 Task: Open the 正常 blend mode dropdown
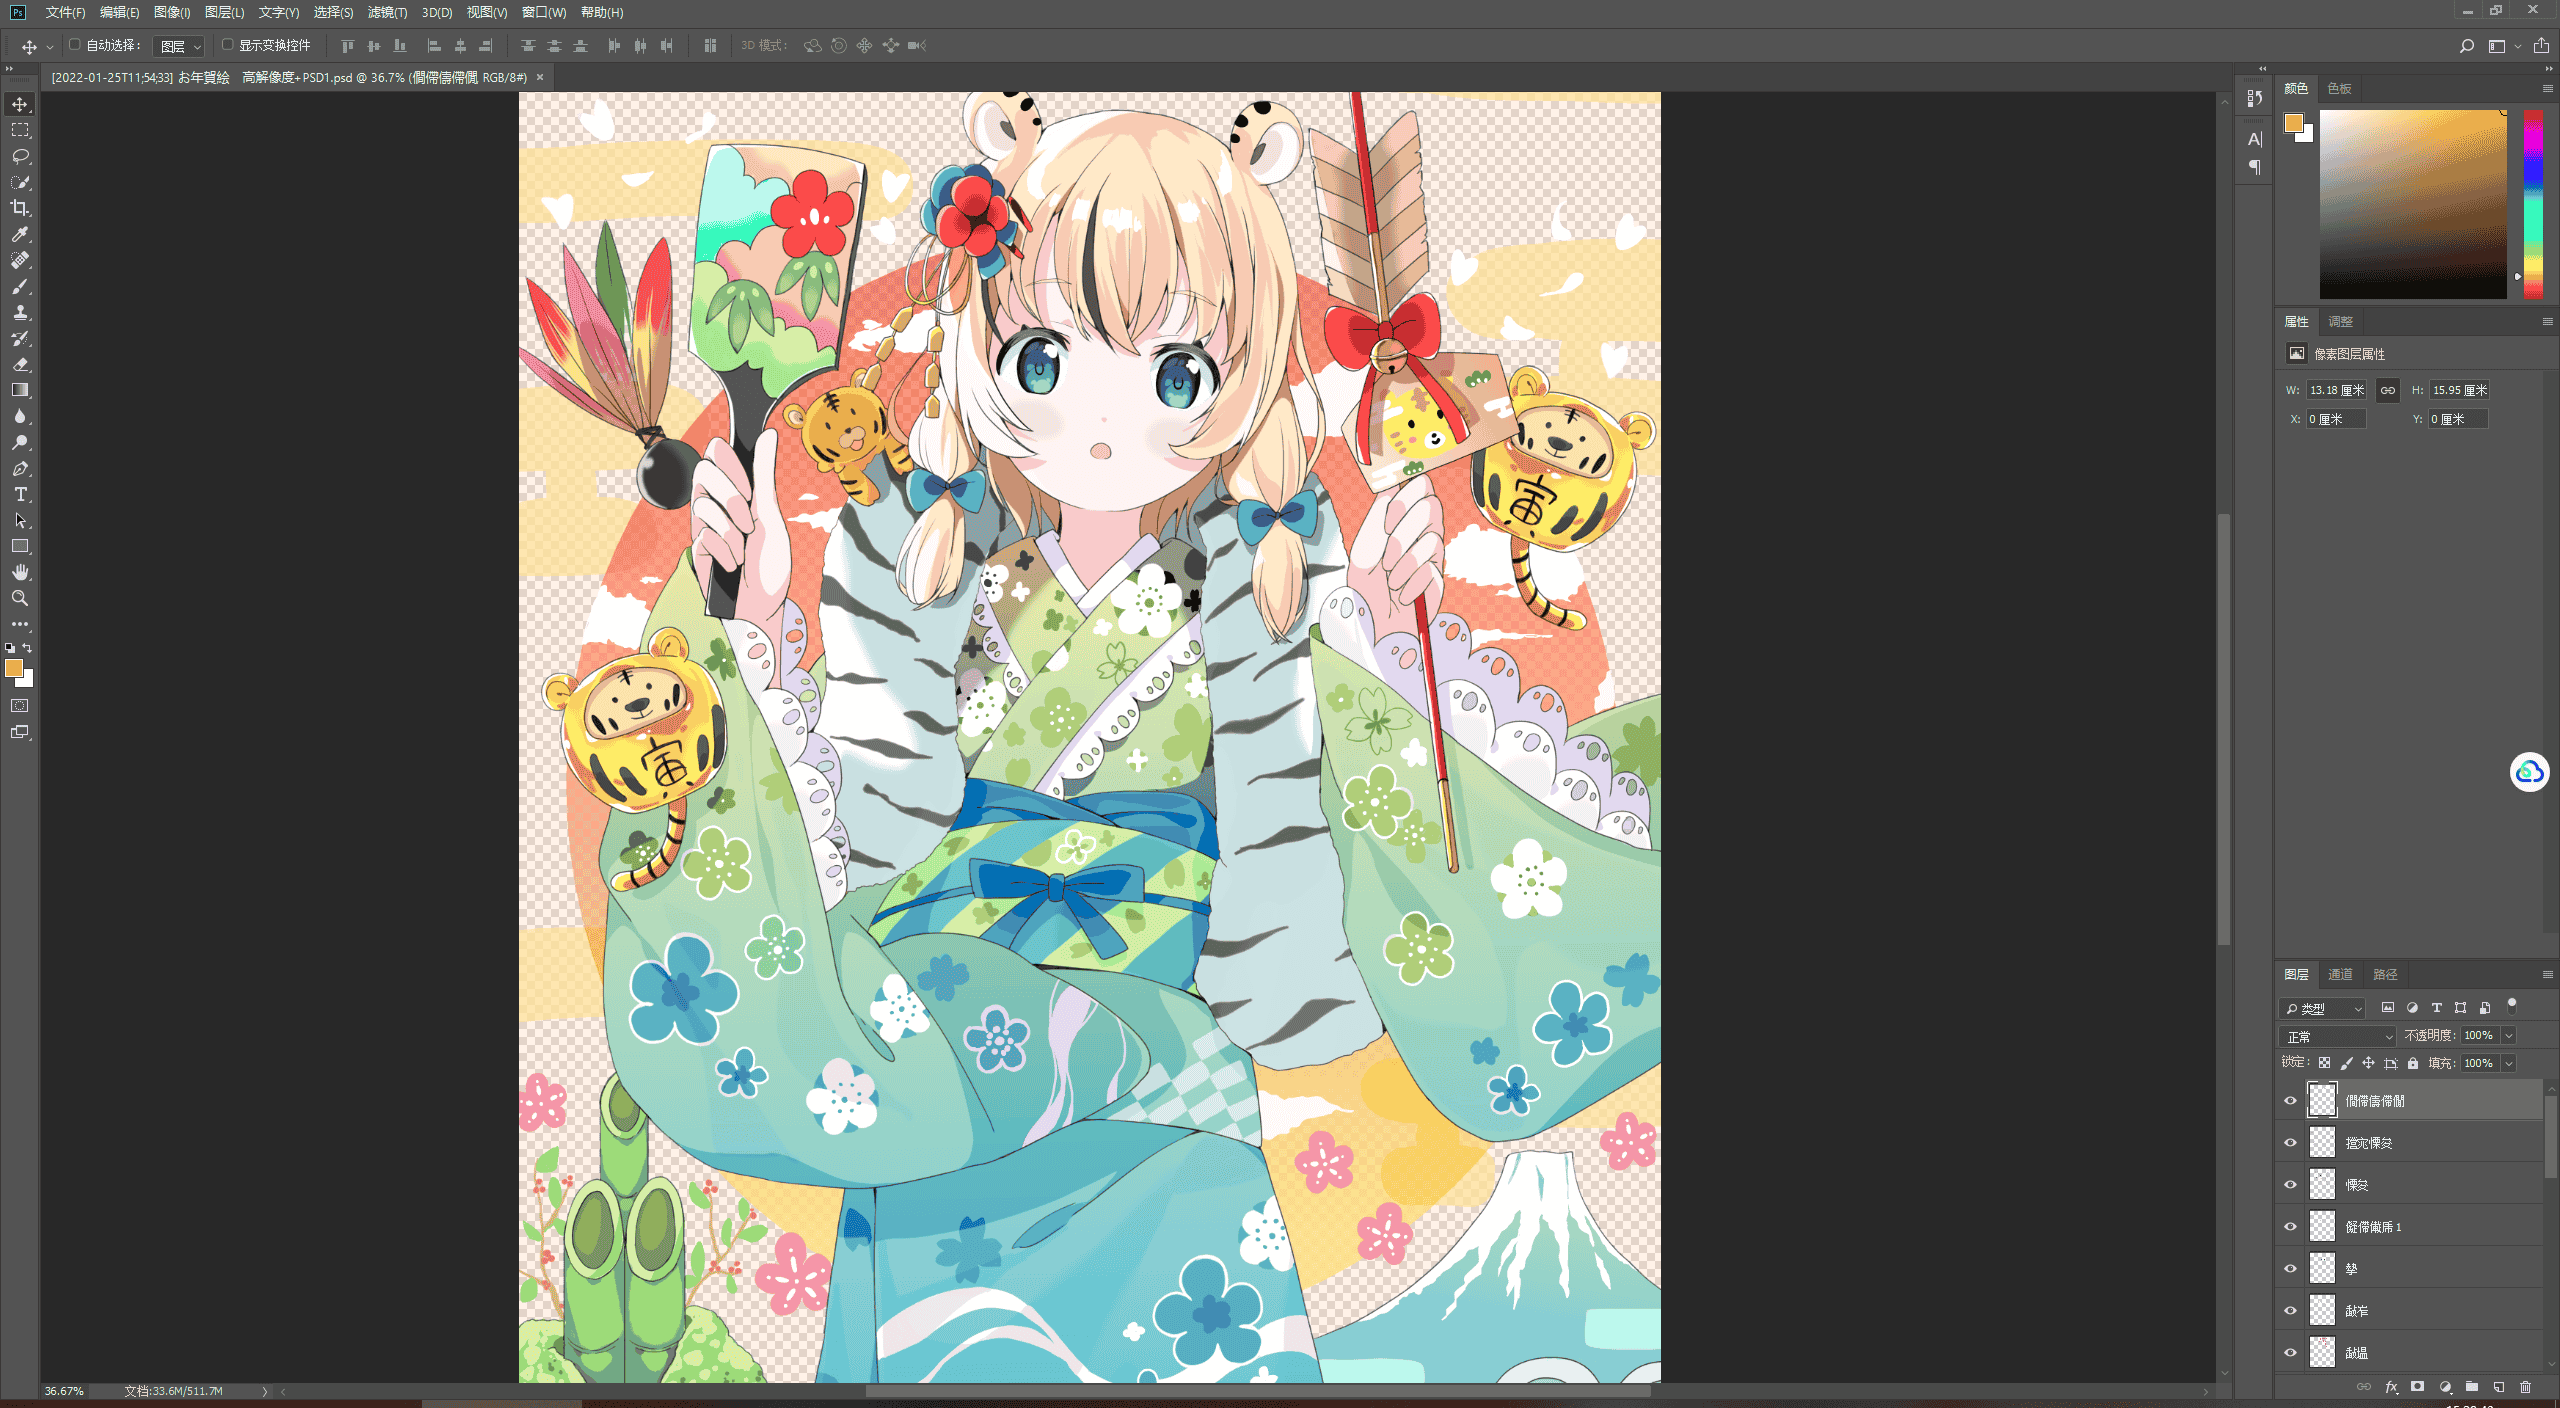pyautogui.click(x=2338, y=1036)
